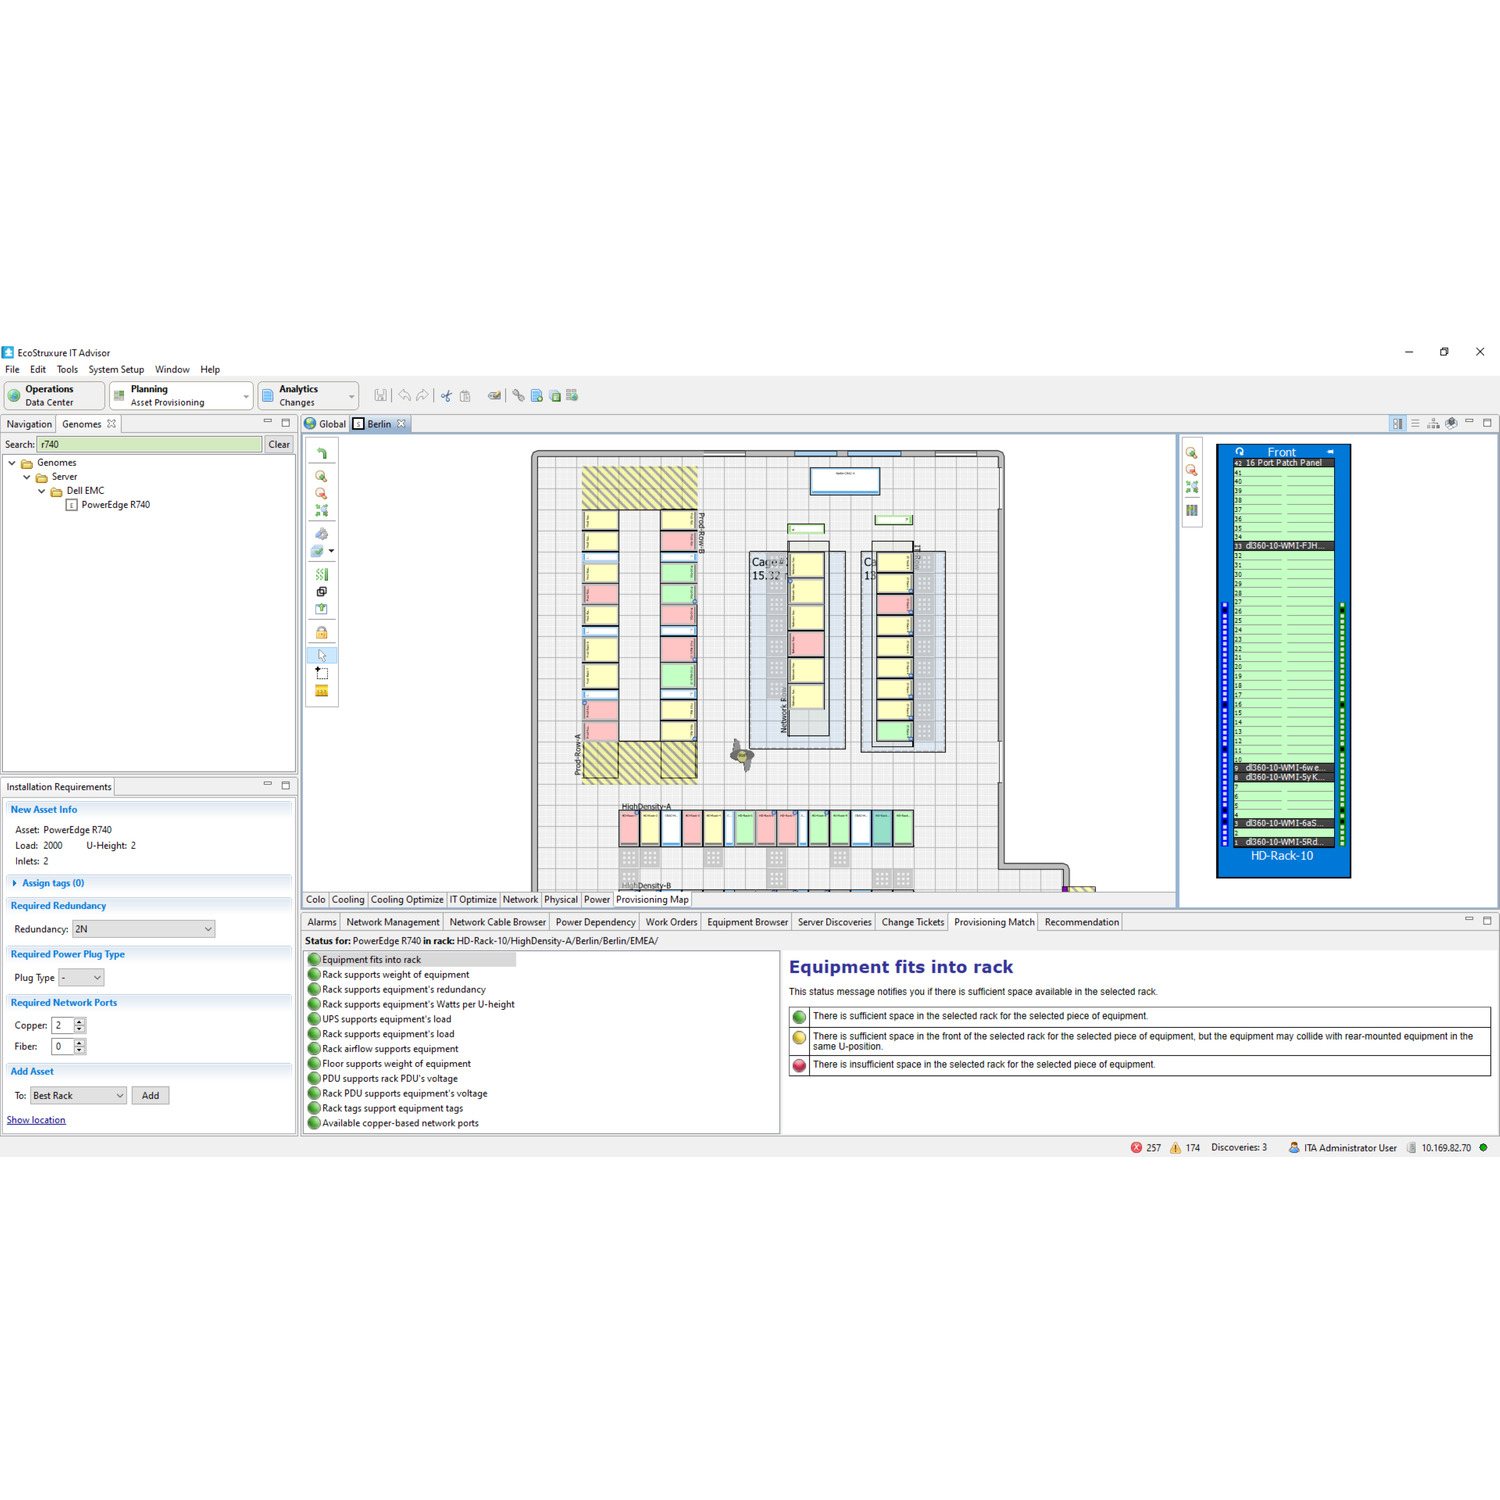Switch to the 3D view icon
The height and width of the screenshot is (1500, 1500).
point(1451,424)
